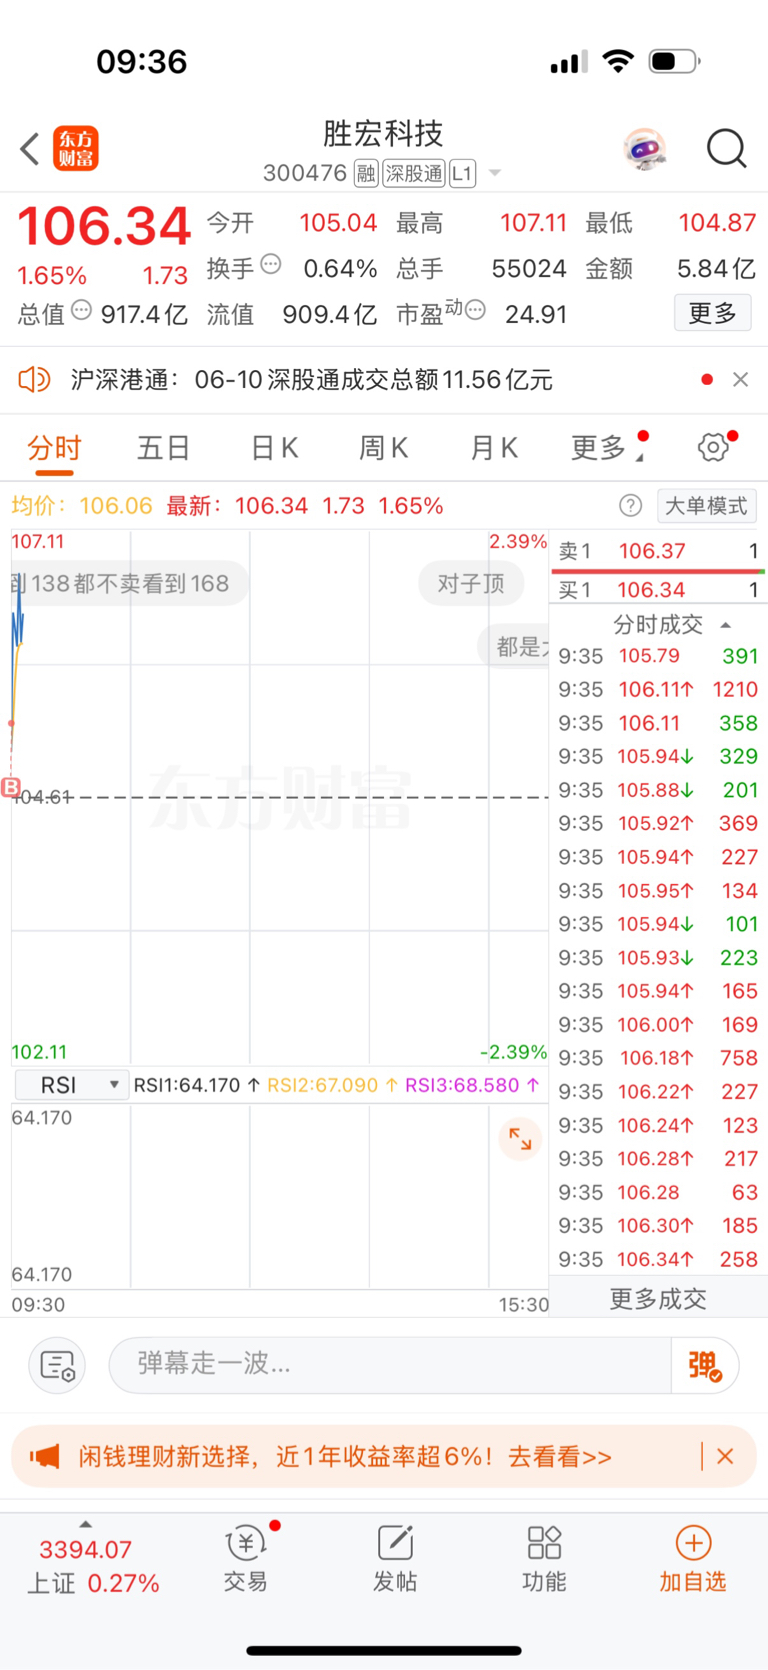Expand the stock title dropdown arrow
The image size is (768, 1670).
[494, 174]
